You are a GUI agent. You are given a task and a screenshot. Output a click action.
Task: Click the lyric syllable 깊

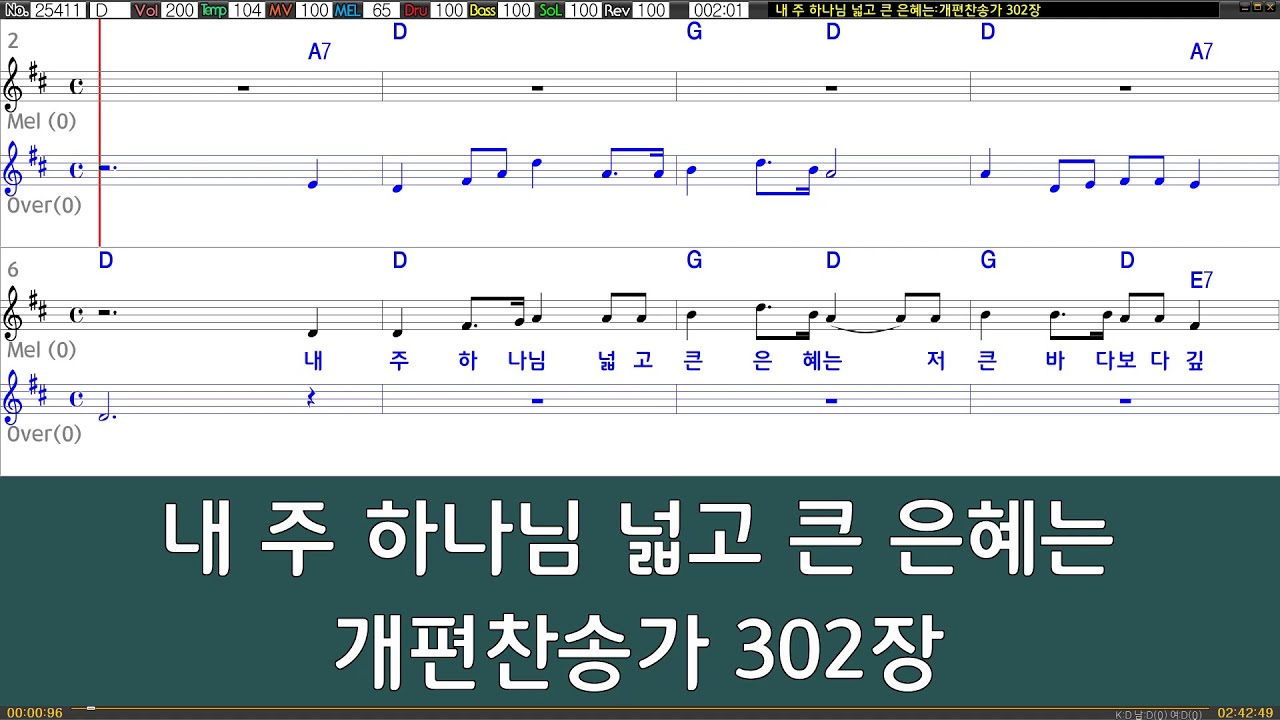click(1194, 361)
